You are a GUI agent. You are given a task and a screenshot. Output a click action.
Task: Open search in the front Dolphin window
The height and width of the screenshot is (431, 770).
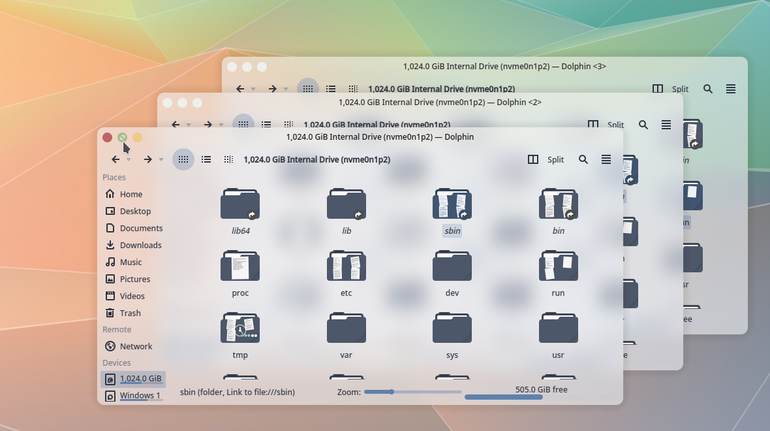pos(583,160)
